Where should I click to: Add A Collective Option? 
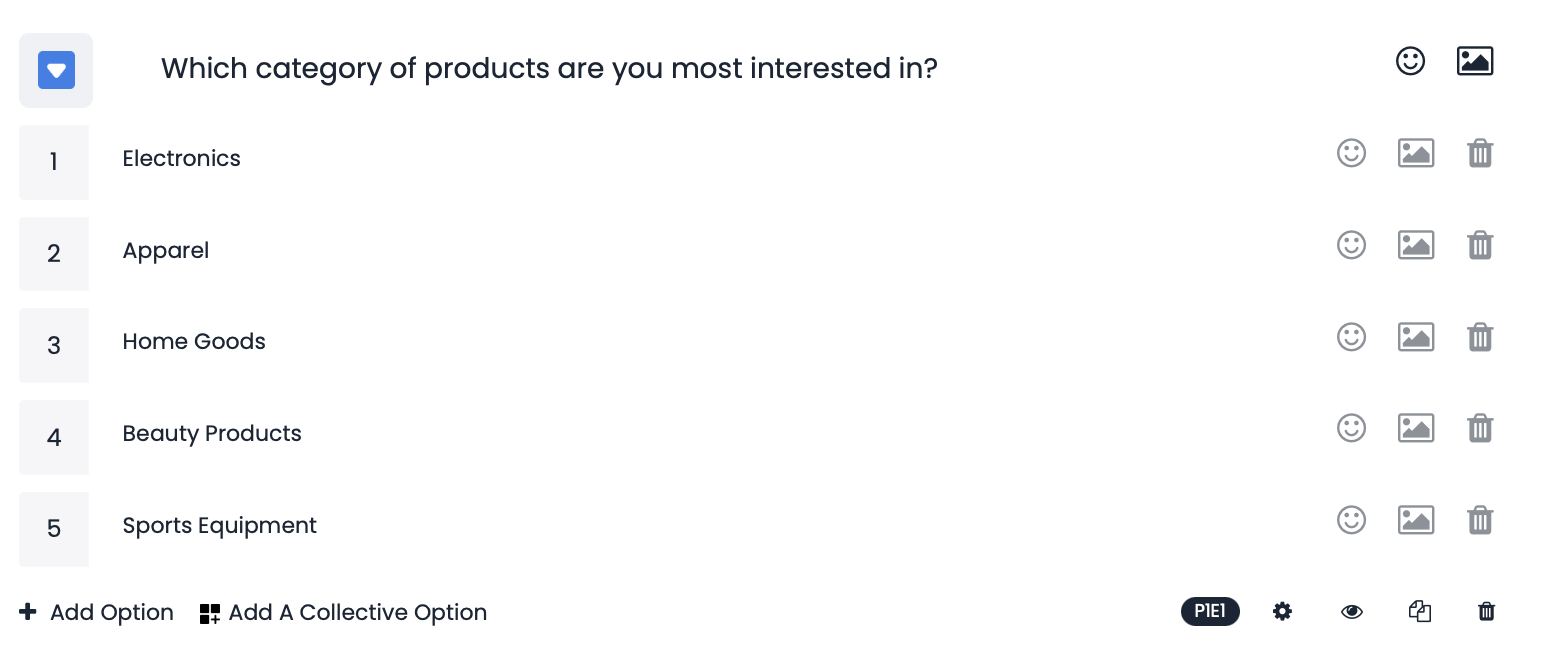342,612
